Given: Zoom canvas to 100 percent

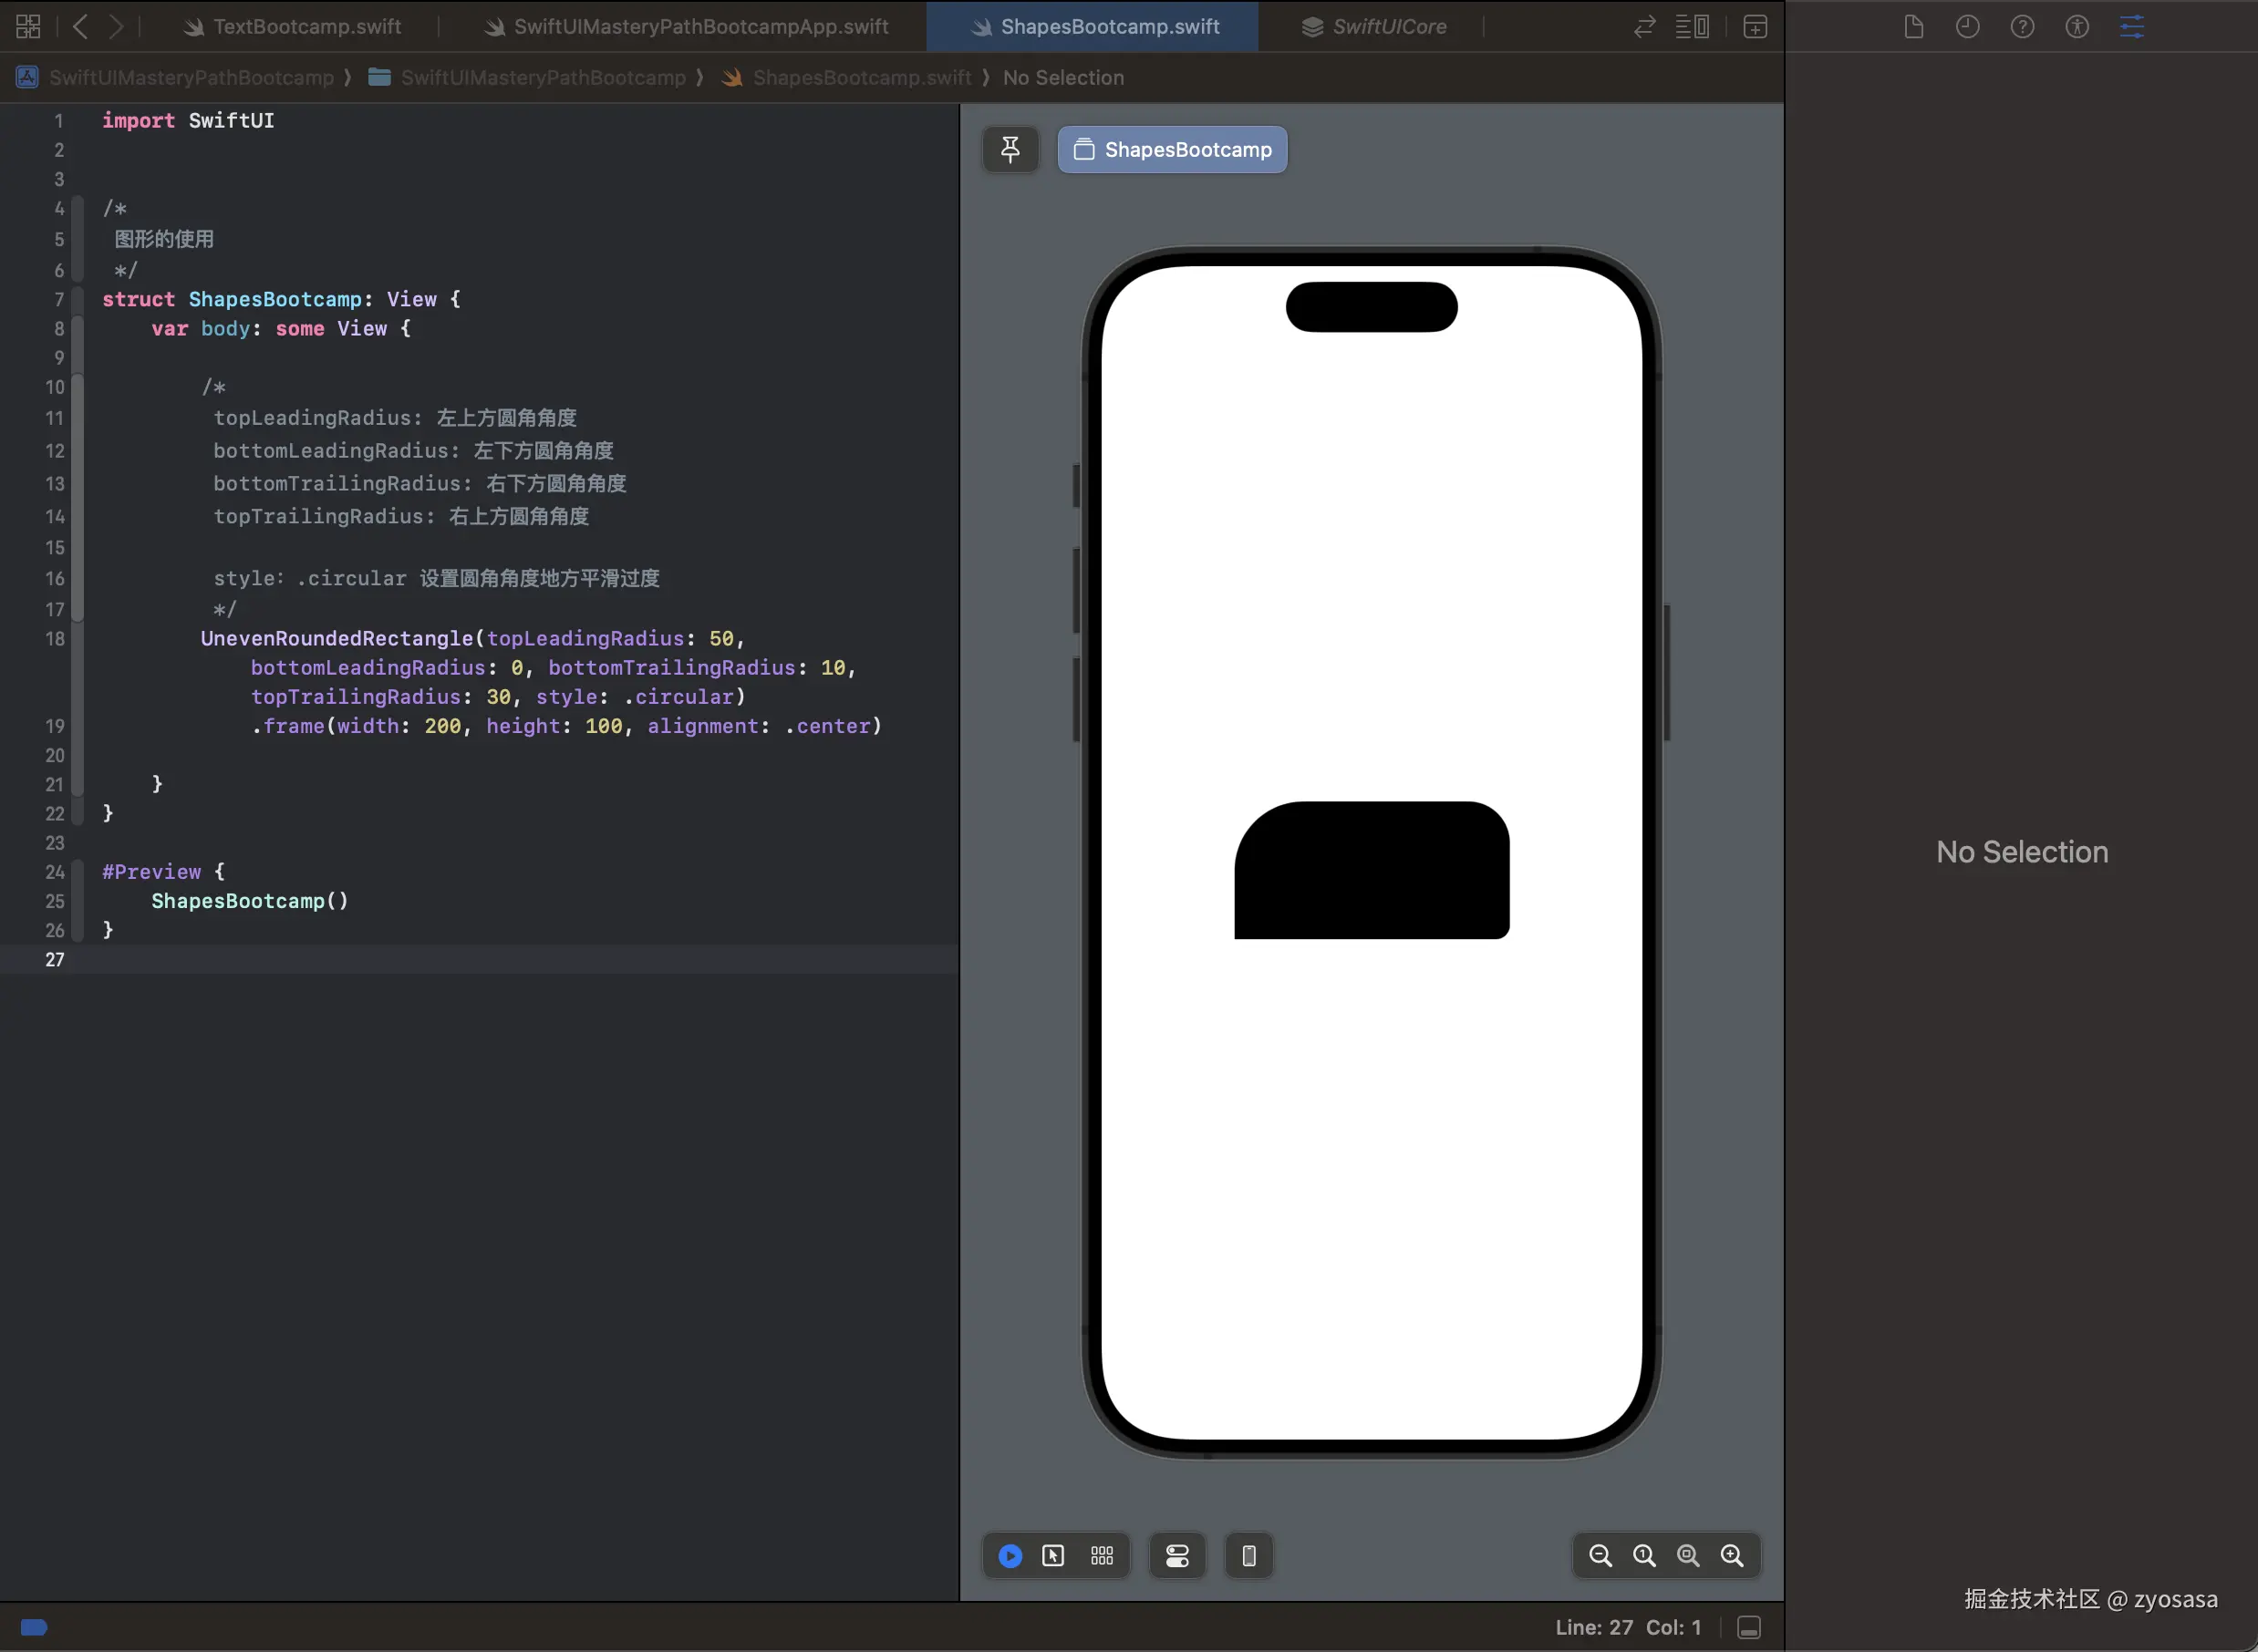Looking at the screenshot, I should (x=1644, y=1556).
